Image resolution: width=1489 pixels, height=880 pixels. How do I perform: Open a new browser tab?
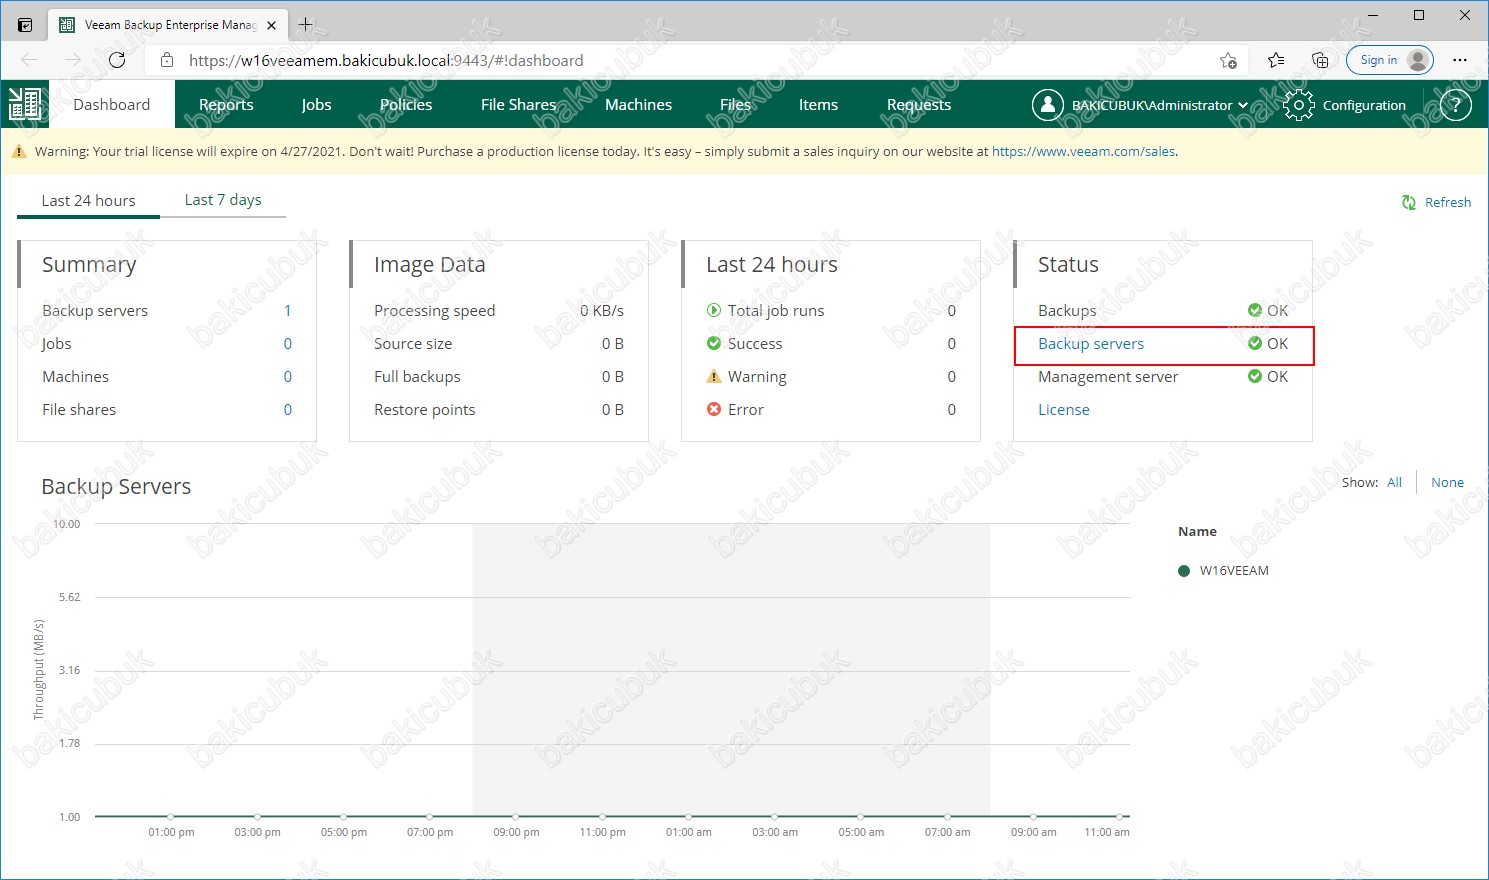click(x=305, y=24)
